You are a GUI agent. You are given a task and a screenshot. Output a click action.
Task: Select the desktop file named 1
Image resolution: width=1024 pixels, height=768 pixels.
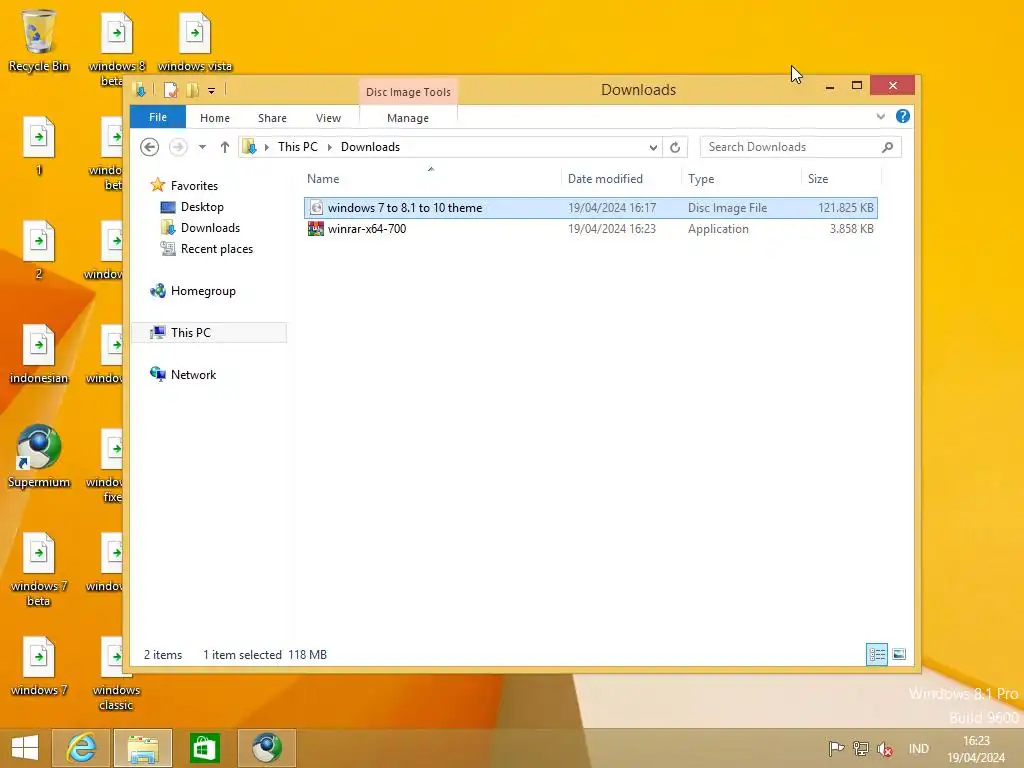pyautogui.click(x=39, y=145)
